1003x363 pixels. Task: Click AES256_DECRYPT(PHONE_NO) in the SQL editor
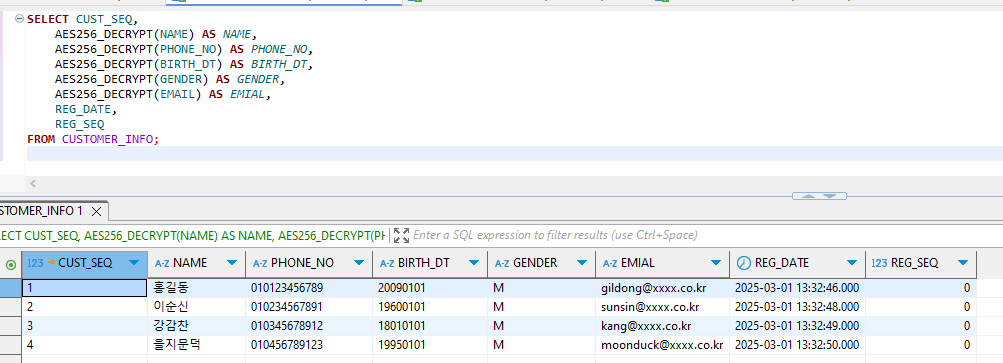[x=139, y=49]
